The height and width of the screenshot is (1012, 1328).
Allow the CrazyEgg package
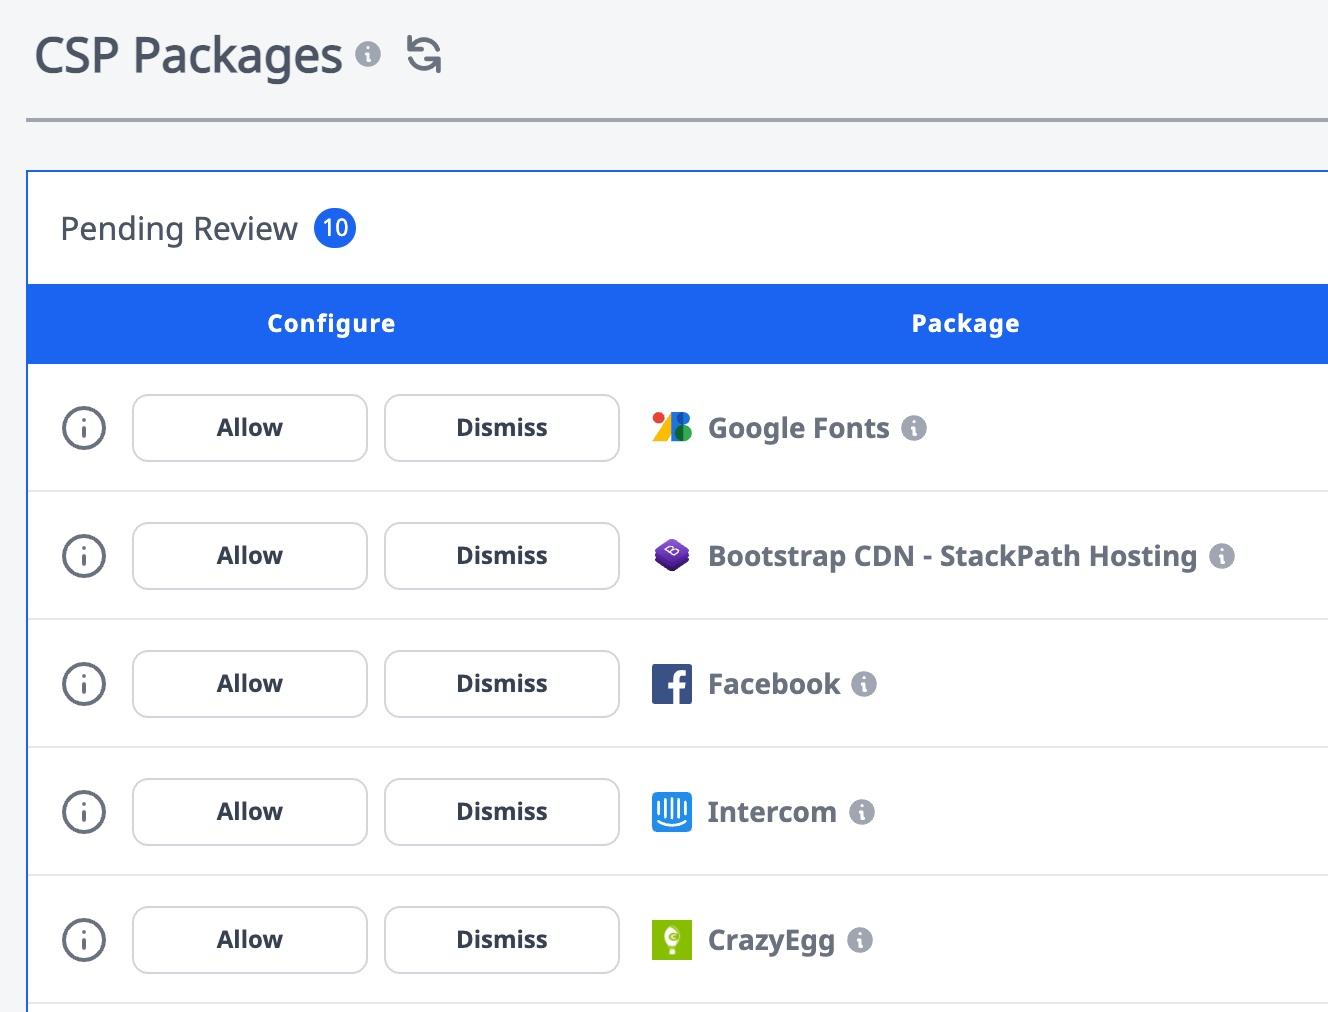coord(250,940)
